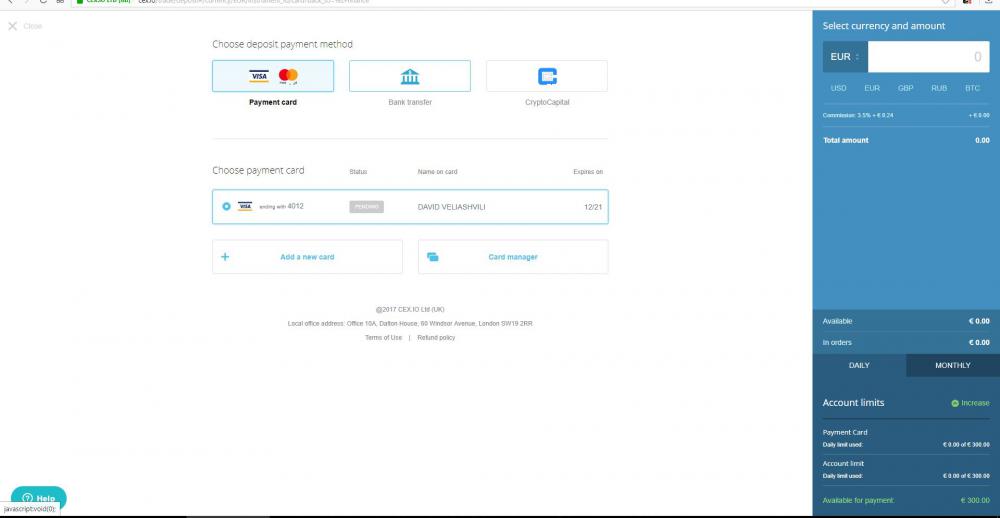Select the Visa/Mastercard payment card icon

pyautogui.click(x=273, y=76)
